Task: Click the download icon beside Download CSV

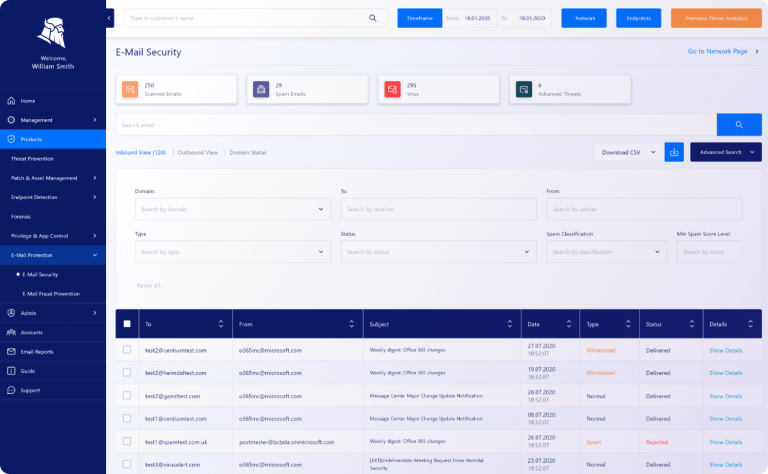Action: click(x=675, y=152)
